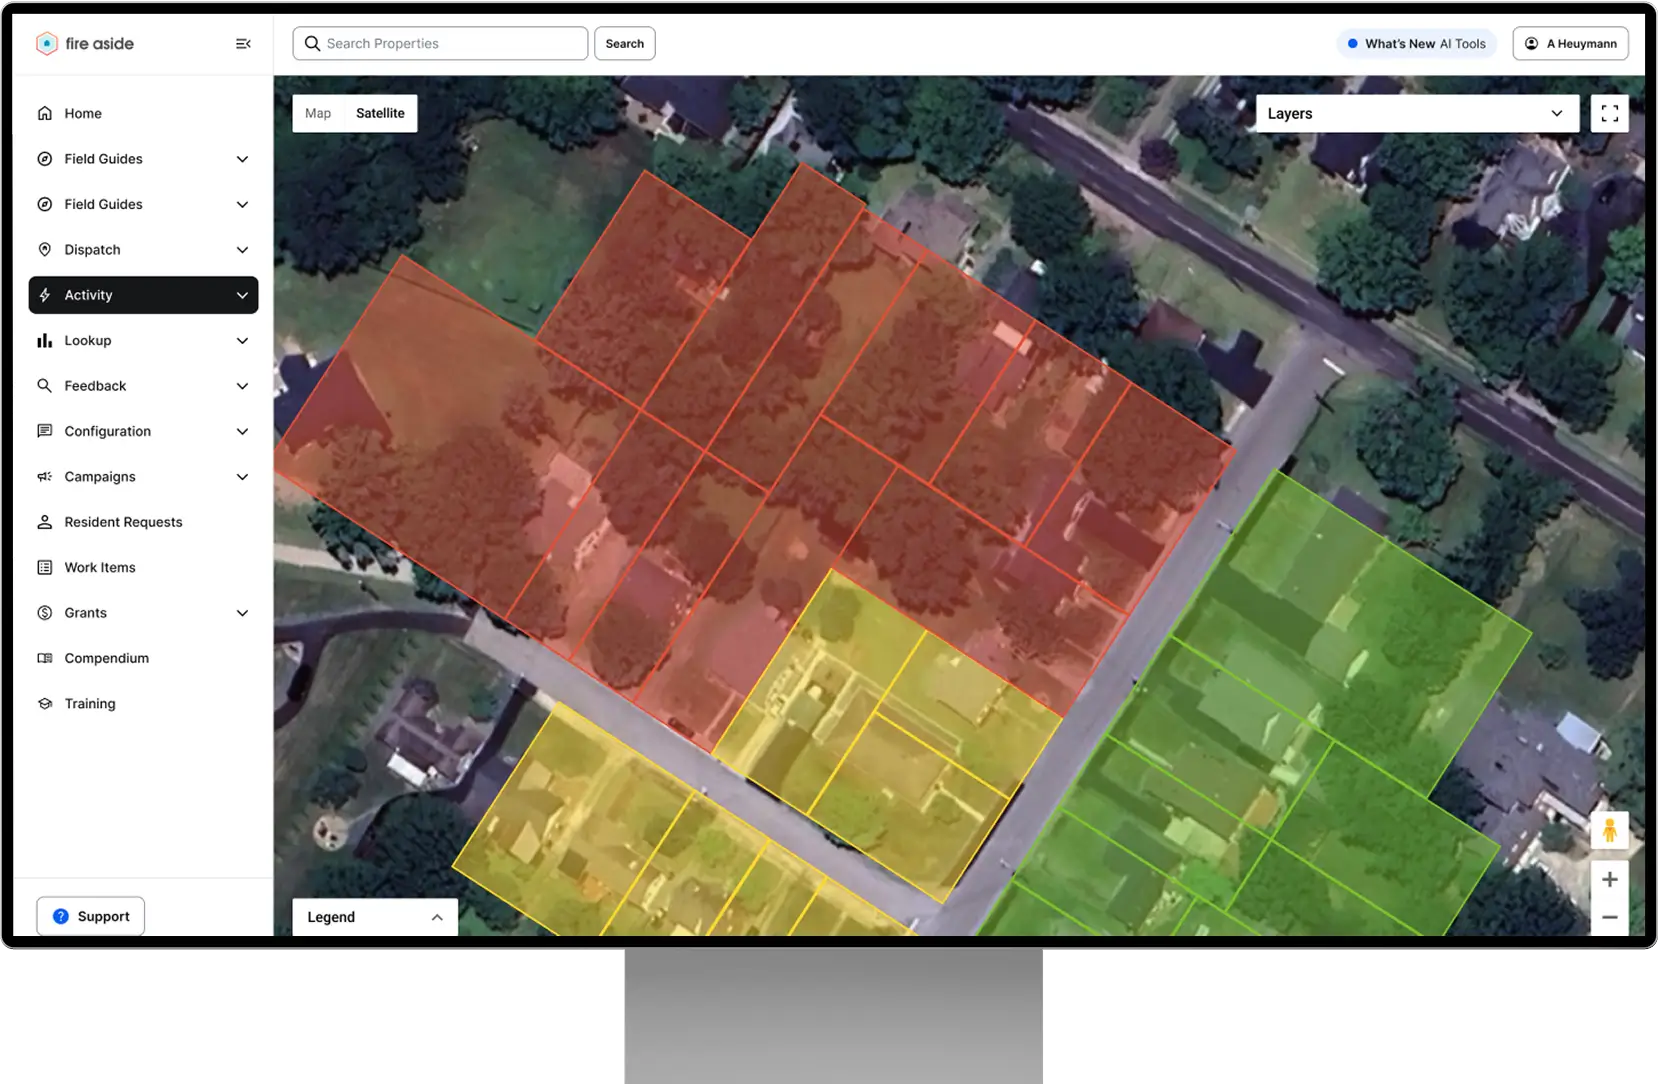Click the Dispatch pin icon
Image resolution: width=1658 pixels, height=1084 pixels.
tap(45, 250)
